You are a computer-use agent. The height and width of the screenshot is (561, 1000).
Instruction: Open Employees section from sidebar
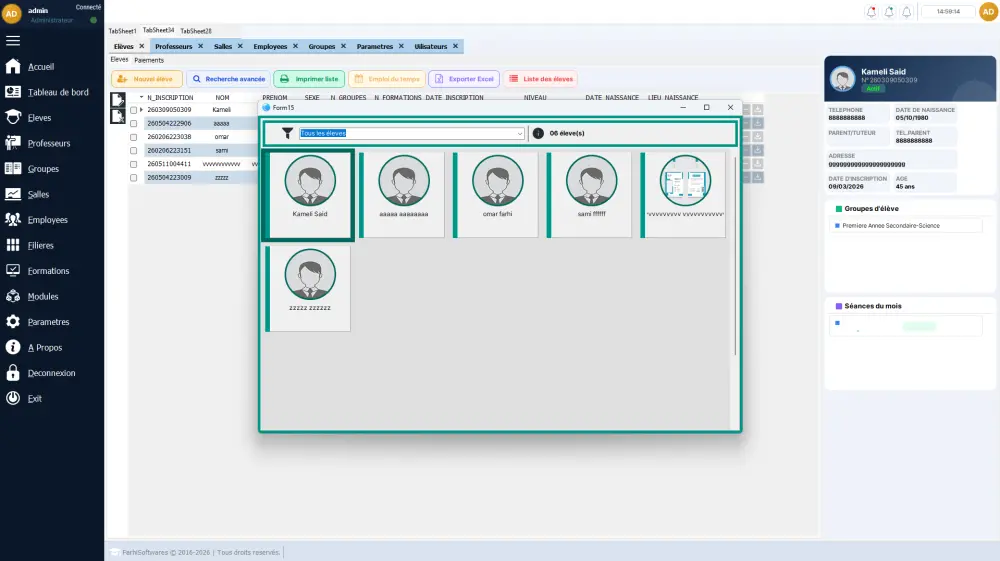click(47, 220)
